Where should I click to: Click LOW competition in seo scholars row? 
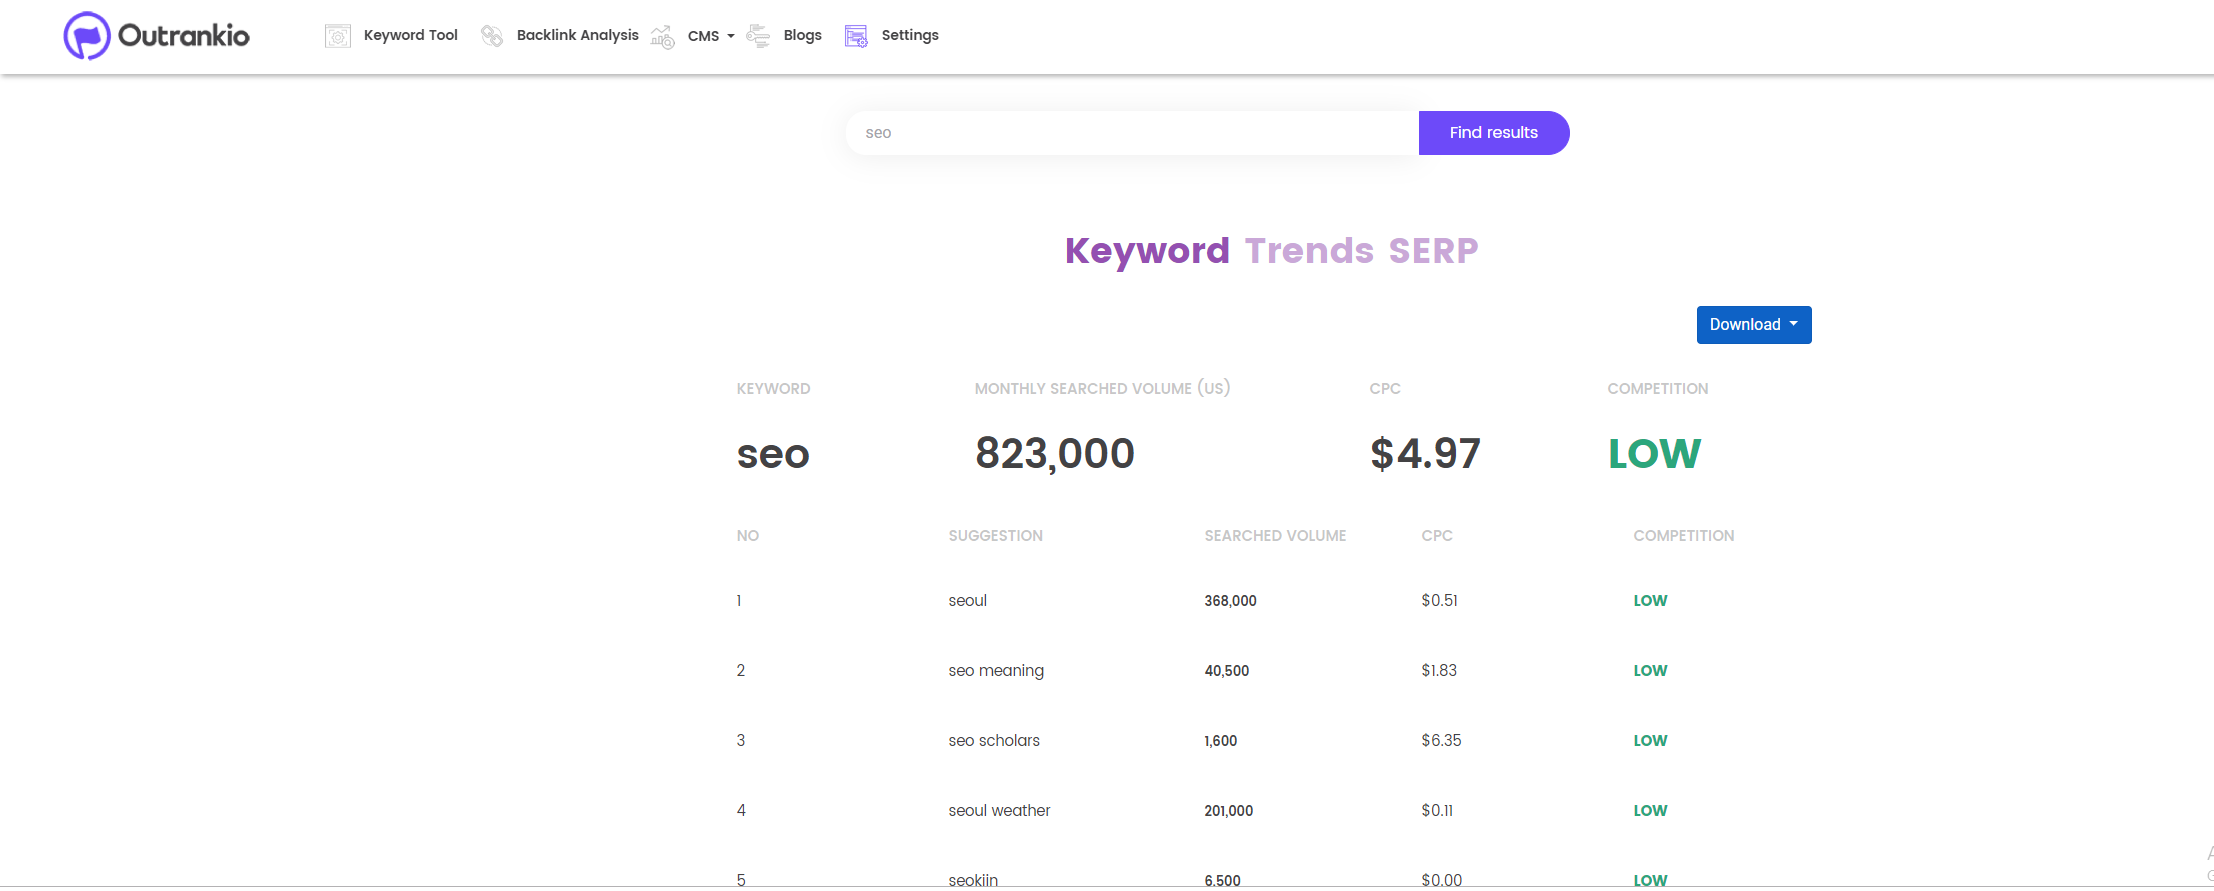click(1651, 741)
